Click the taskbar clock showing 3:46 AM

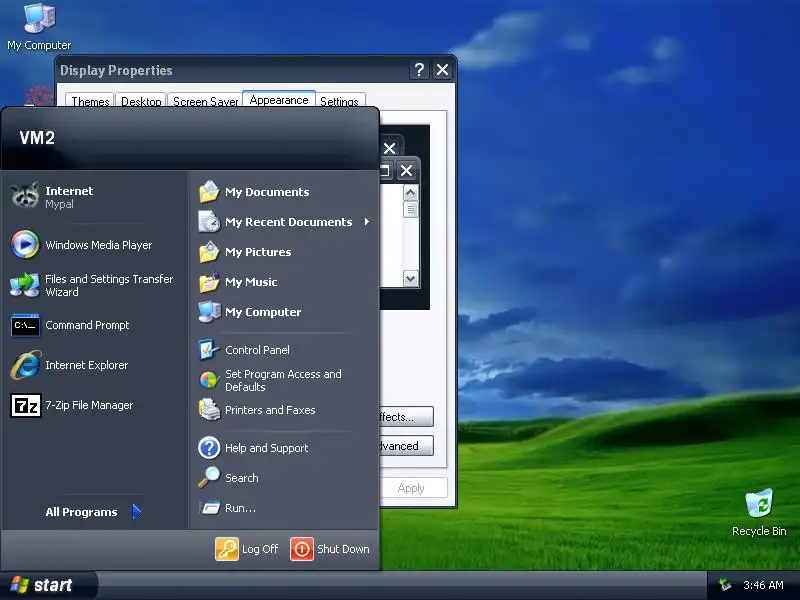763,585
